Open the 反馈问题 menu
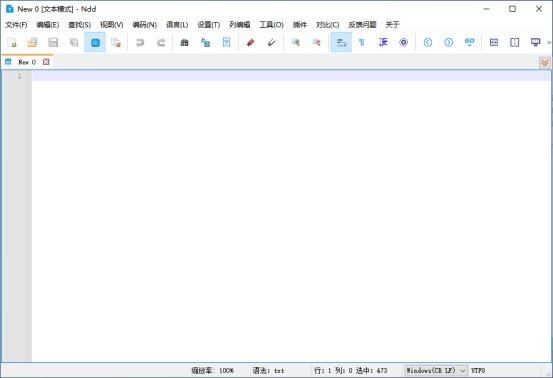The image size is (553, 378). click(362, 25)
